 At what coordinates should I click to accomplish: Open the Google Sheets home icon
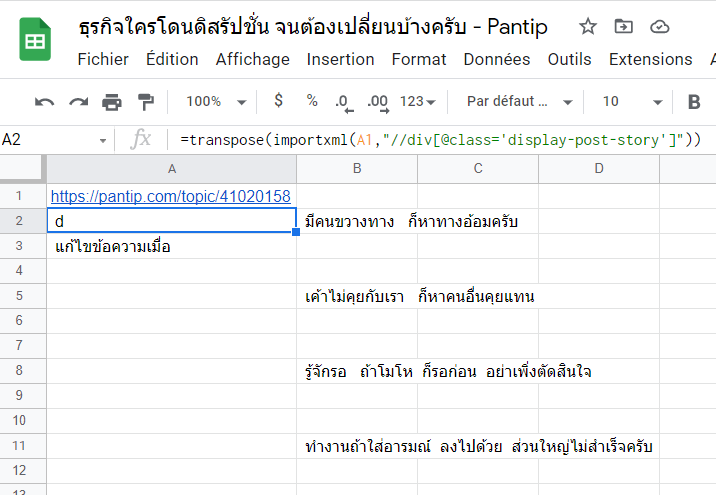pyautogui.click(x=35, y=39)
